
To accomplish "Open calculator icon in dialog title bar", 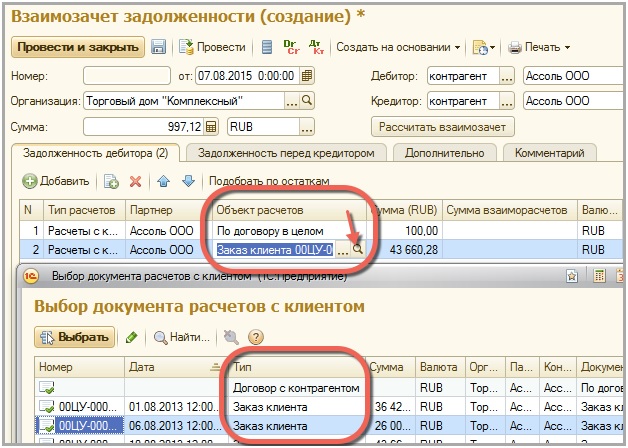I will click(x=600, y=276).
